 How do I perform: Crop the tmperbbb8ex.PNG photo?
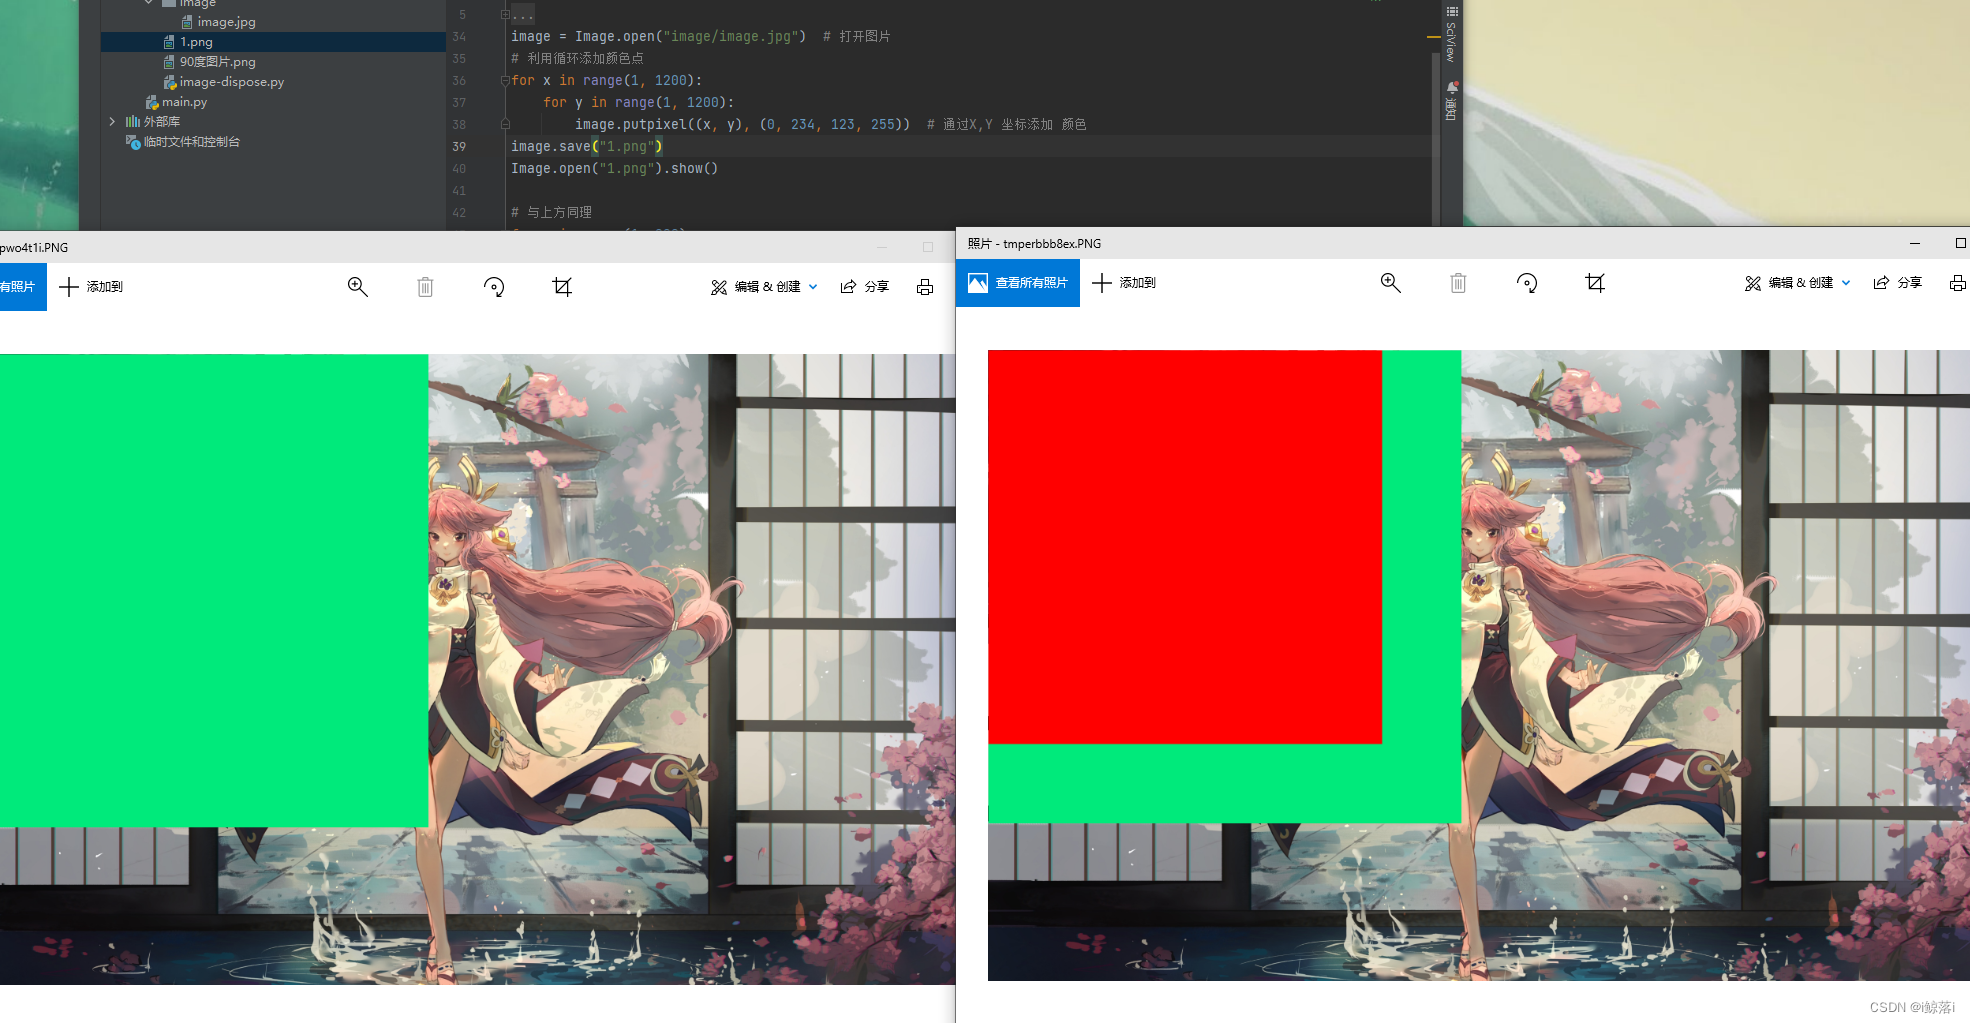[1595, 283]
